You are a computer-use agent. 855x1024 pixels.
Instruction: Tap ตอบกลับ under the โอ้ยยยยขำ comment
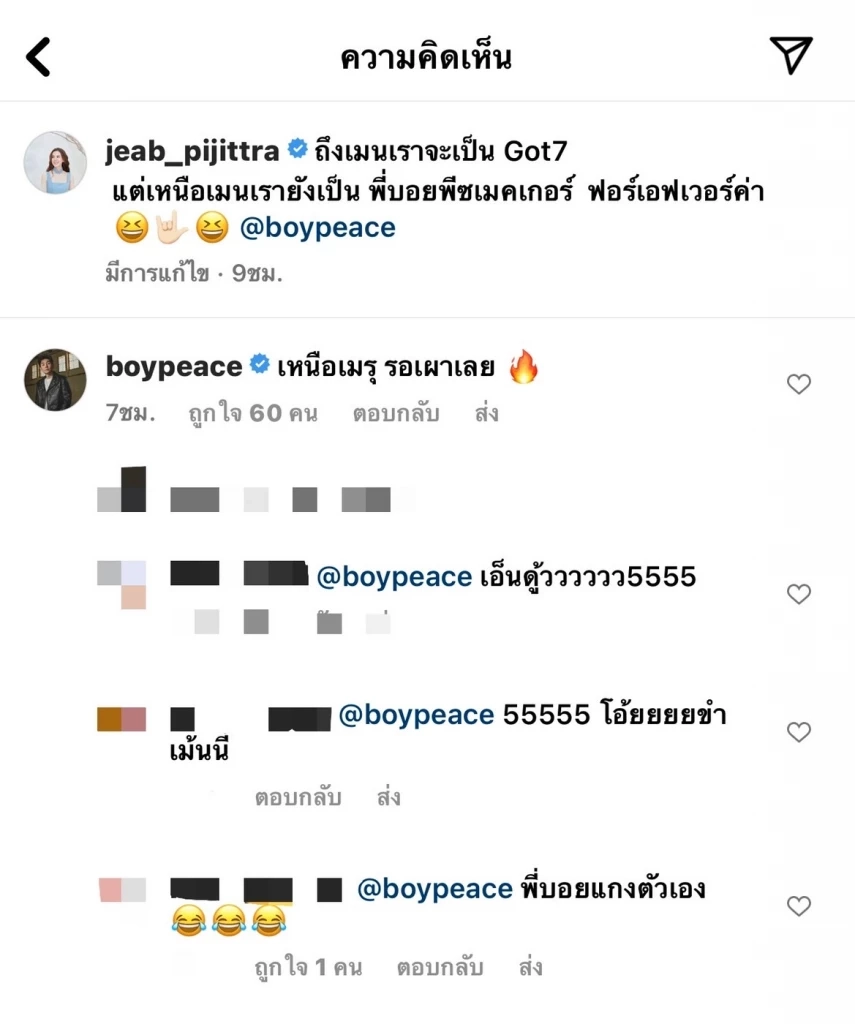pyautogui.click(x=300, y=798)
